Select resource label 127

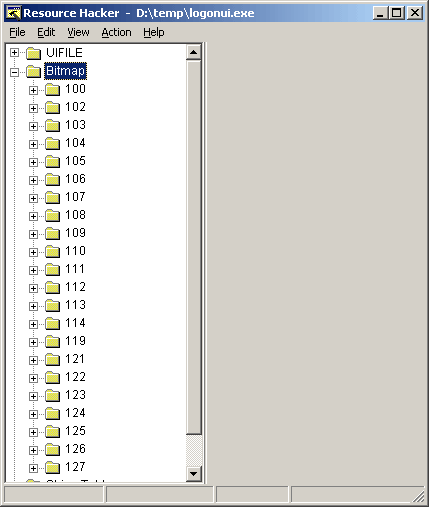pyautogui.click(x=75, y=467)
